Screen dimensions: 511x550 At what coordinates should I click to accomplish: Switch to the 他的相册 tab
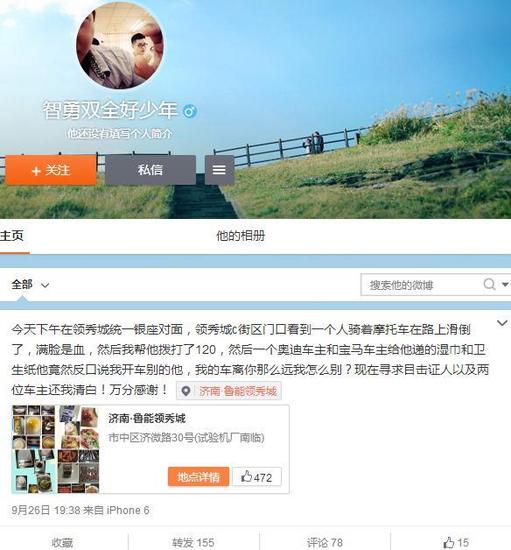(241, 236)
